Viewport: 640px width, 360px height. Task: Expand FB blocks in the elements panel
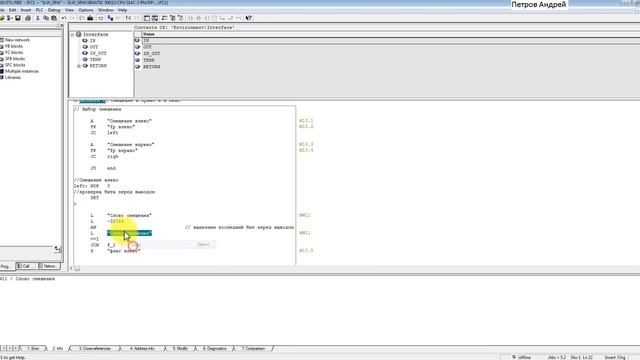pyautogui.click(x=14, y=46)
